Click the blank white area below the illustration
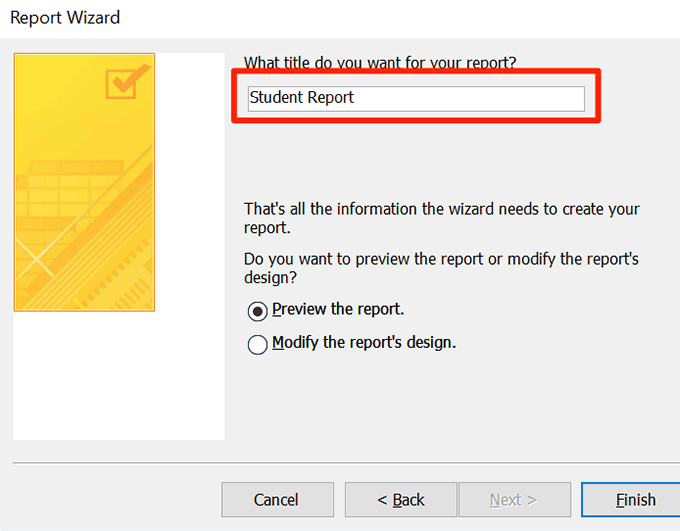 [x=118, y=375]
